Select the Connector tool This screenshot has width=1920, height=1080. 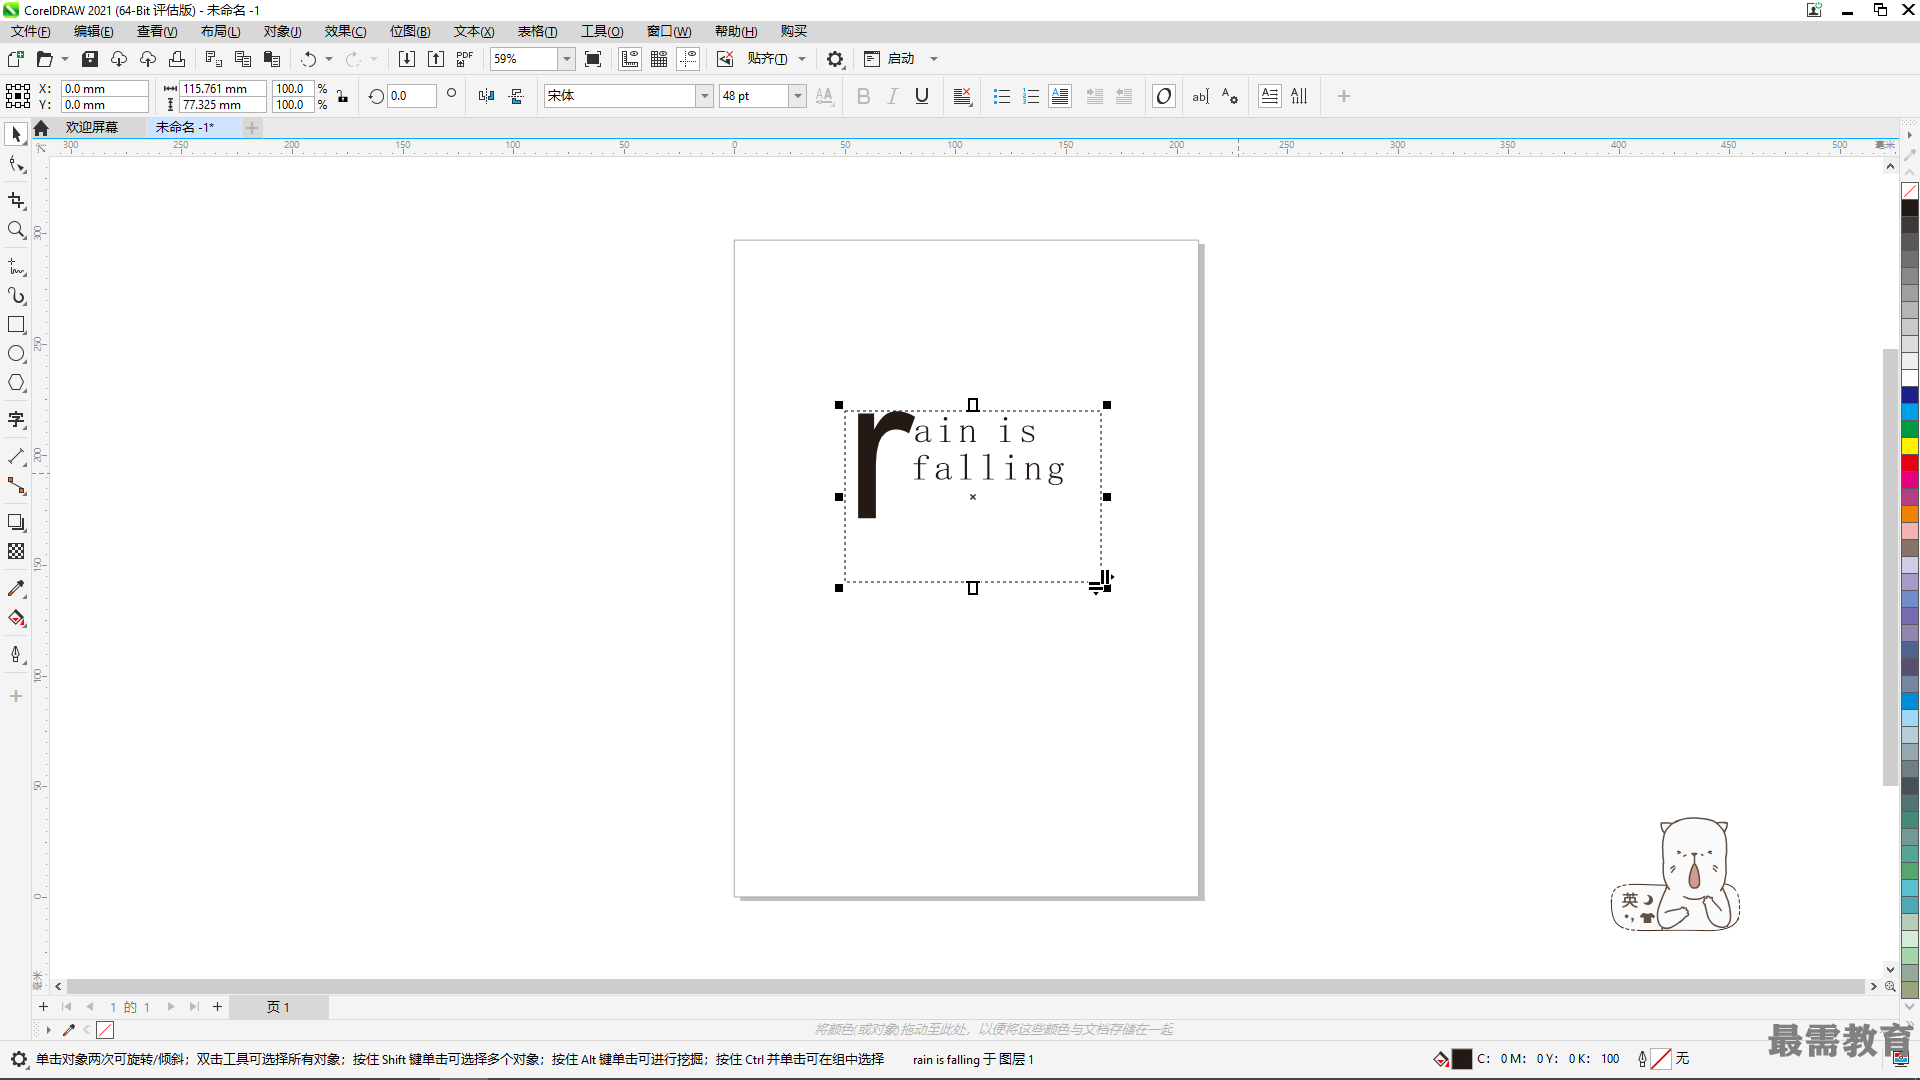click(16, 486)
